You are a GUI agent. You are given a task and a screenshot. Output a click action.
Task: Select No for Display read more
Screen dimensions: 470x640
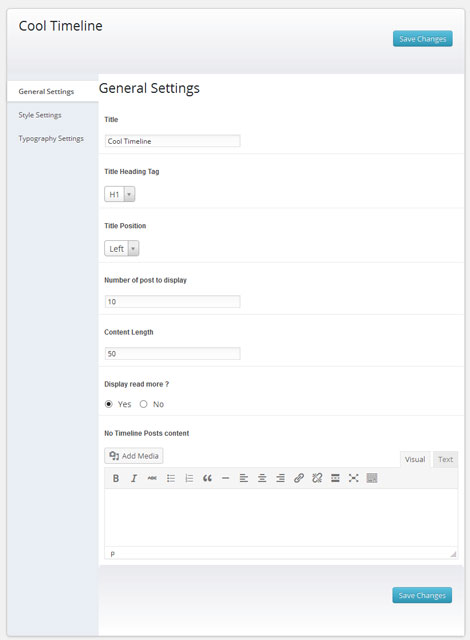(143, 404)
